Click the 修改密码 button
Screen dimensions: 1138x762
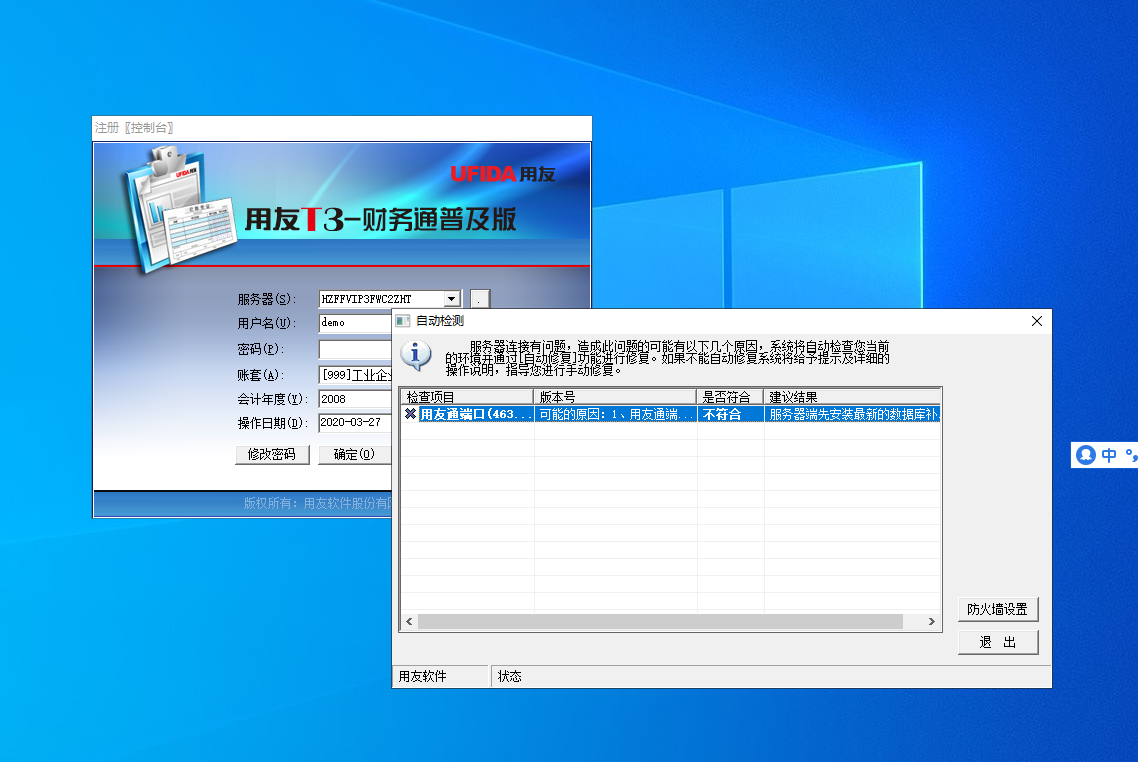click(x=272, y=454)
